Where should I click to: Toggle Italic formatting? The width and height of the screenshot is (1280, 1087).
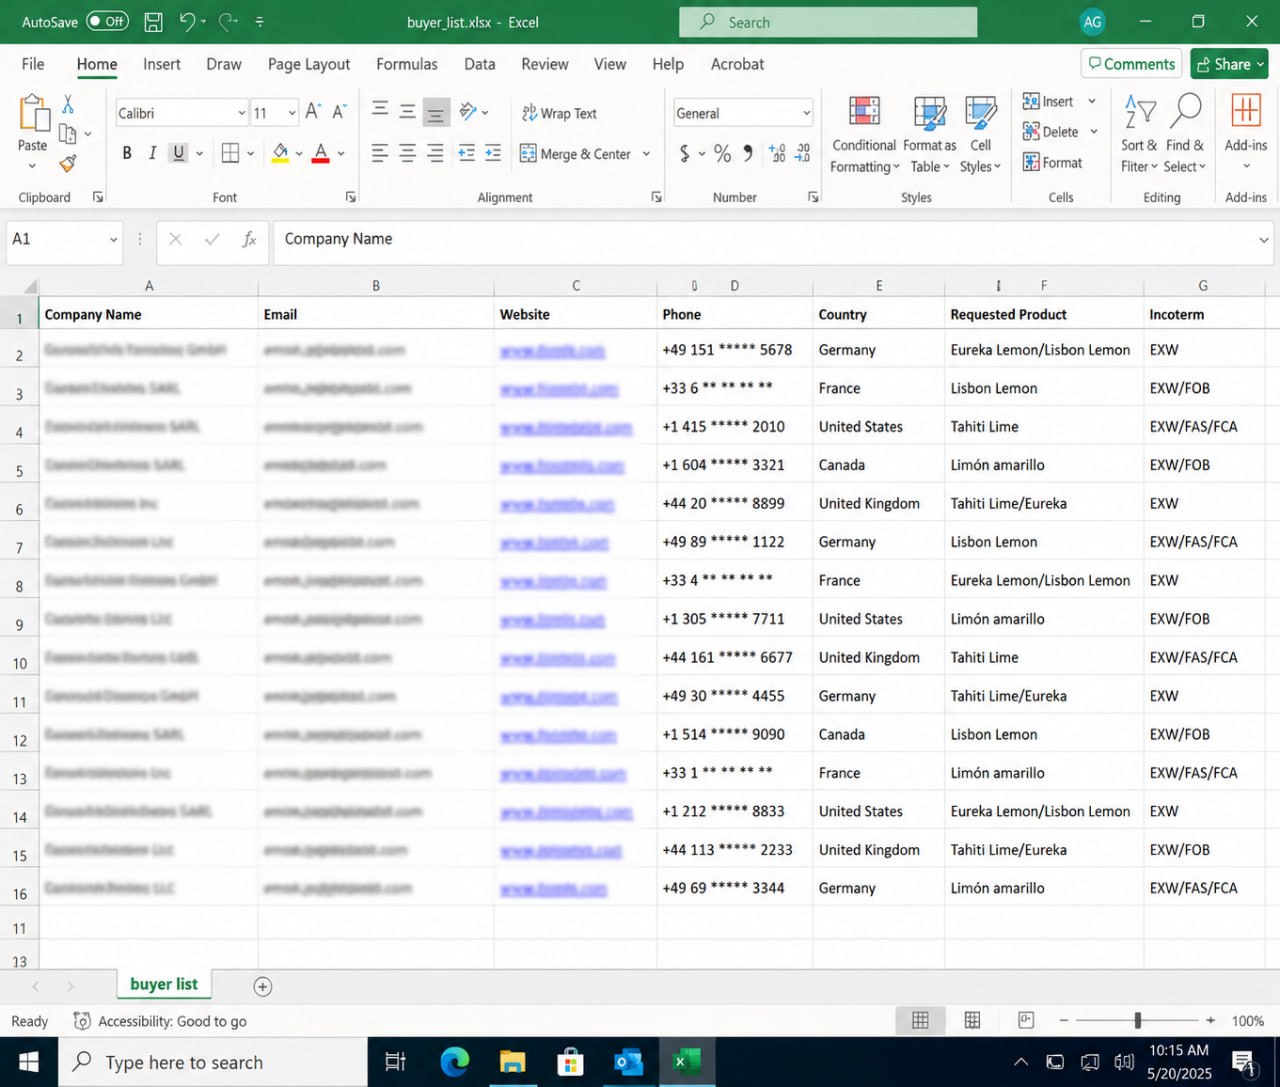click(x=152, y=153)
